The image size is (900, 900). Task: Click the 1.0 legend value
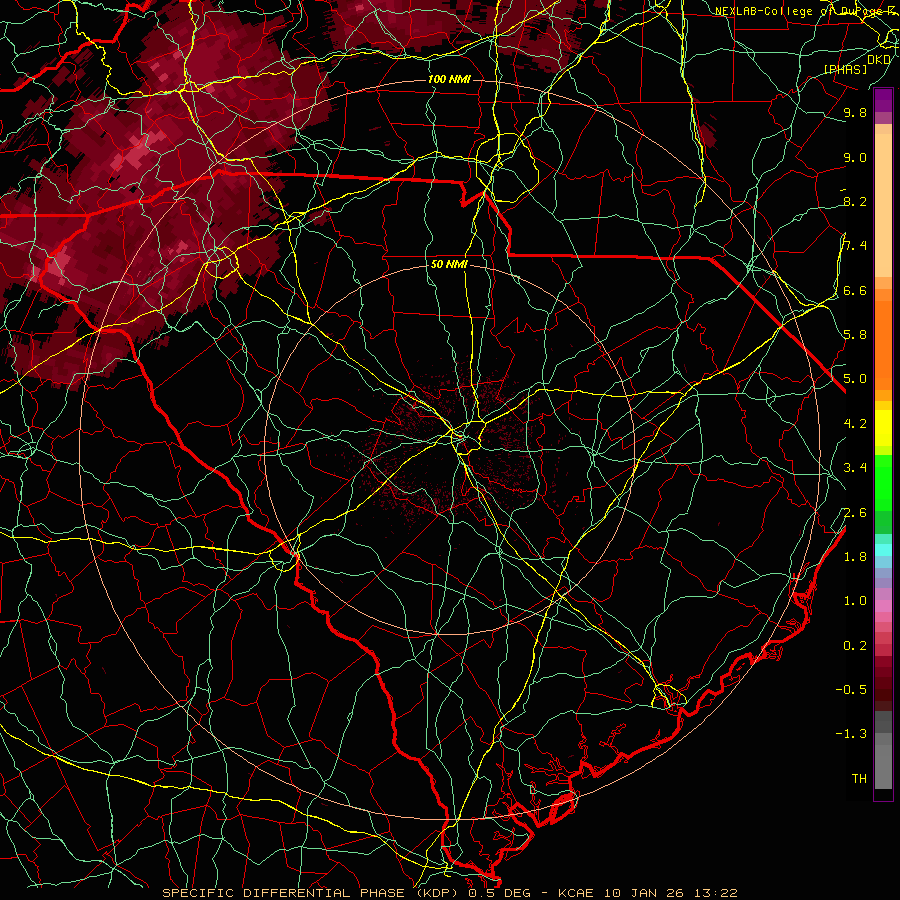[x=855, y=601]
